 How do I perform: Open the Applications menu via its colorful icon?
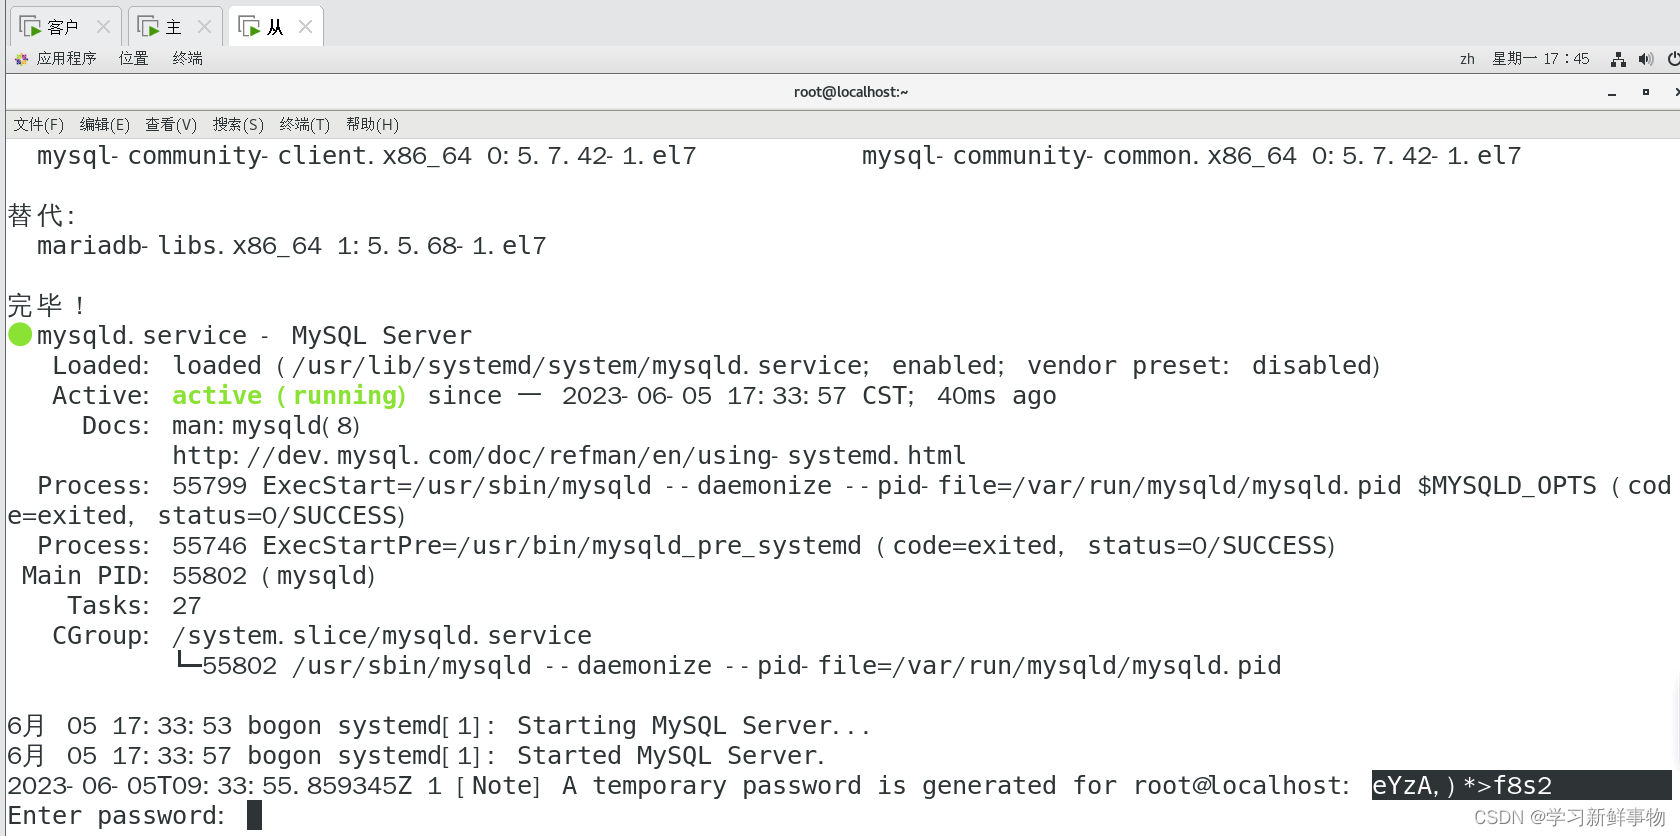coord(21,58)
